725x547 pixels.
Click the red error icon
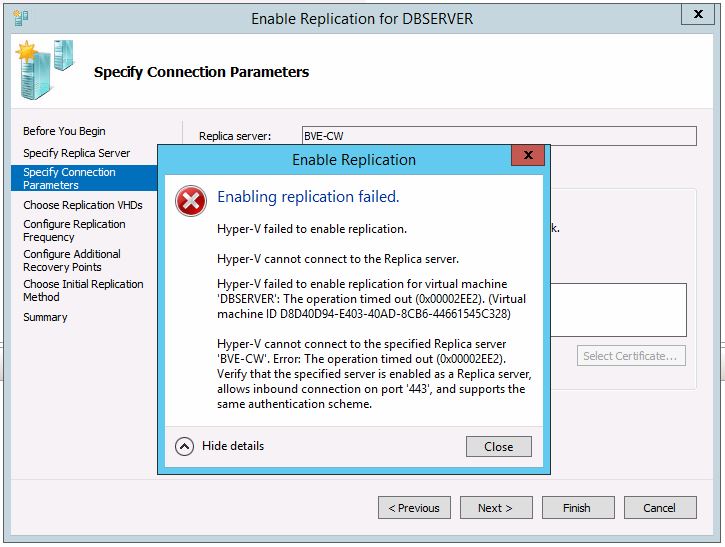coord(190,201)
